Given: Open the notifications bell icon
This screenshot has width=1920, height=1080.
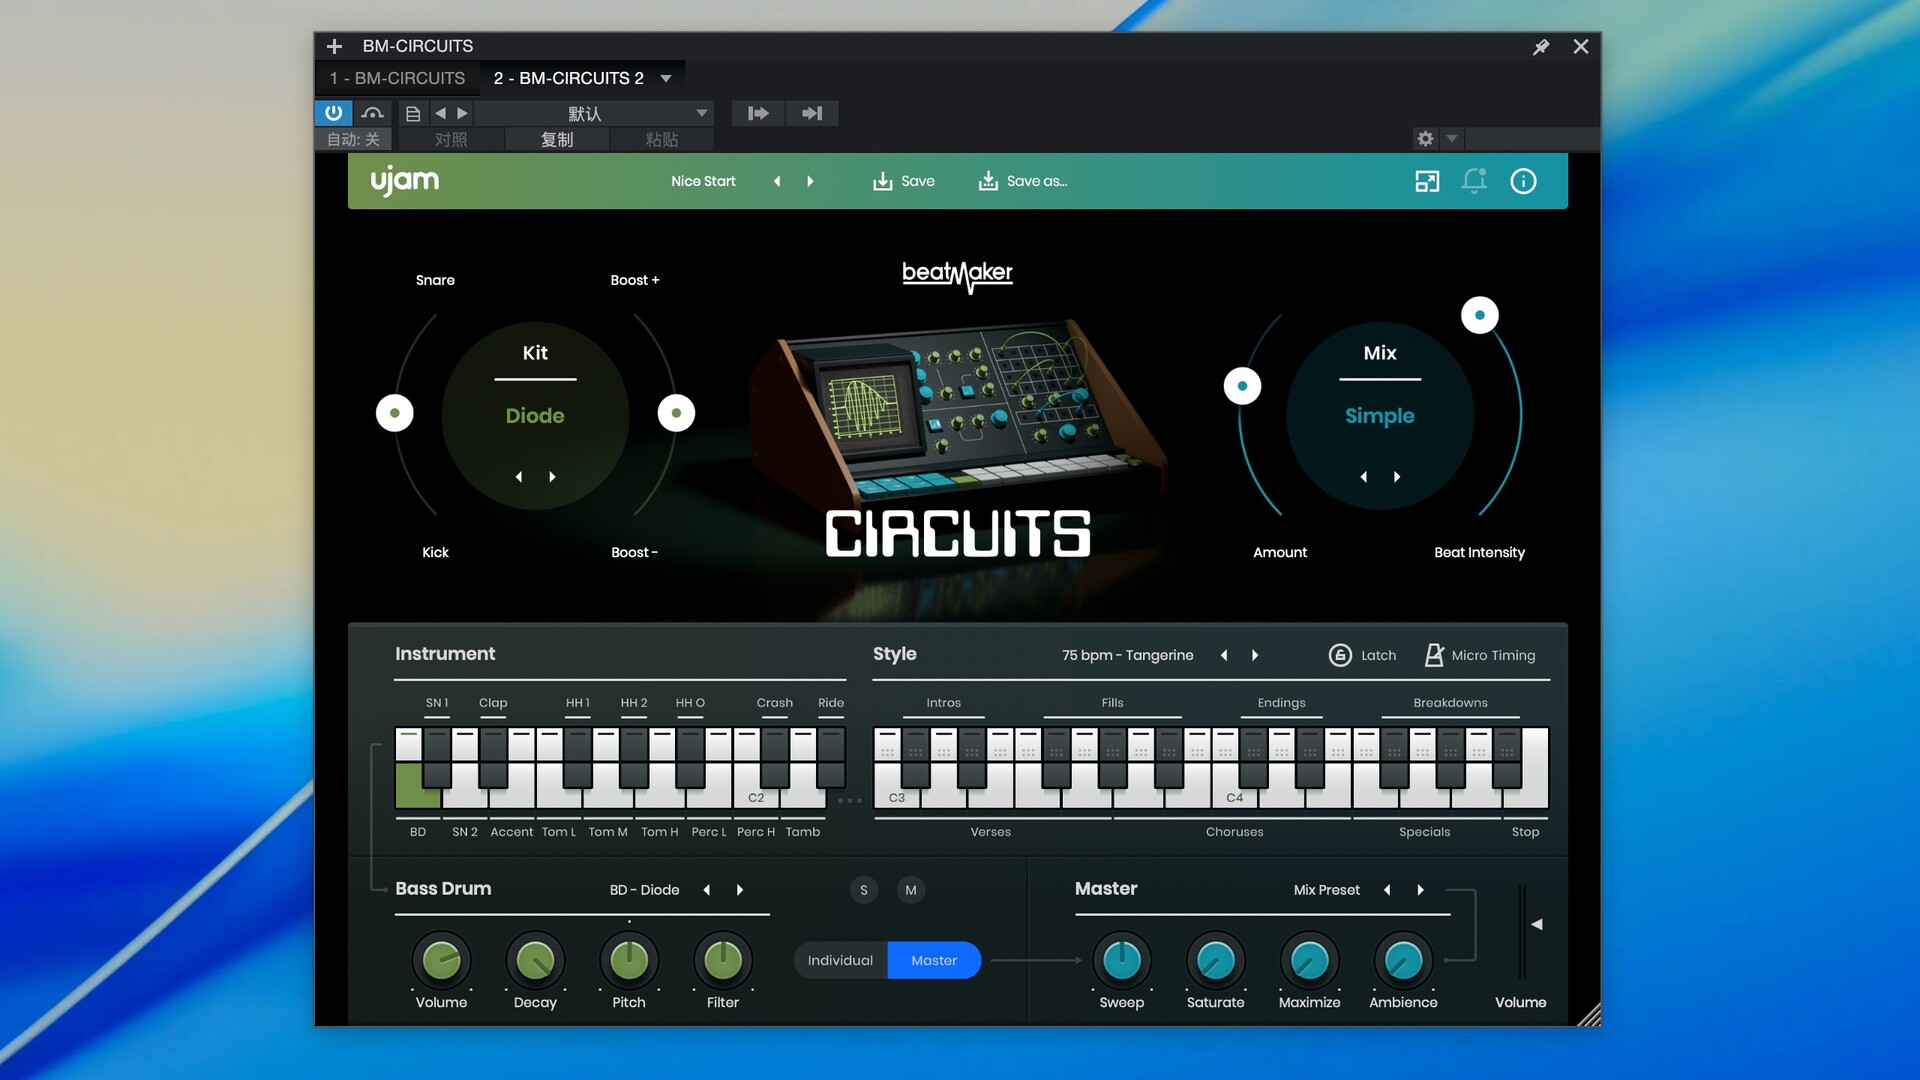Looking at the screenshot, I should click(1474, 181).
